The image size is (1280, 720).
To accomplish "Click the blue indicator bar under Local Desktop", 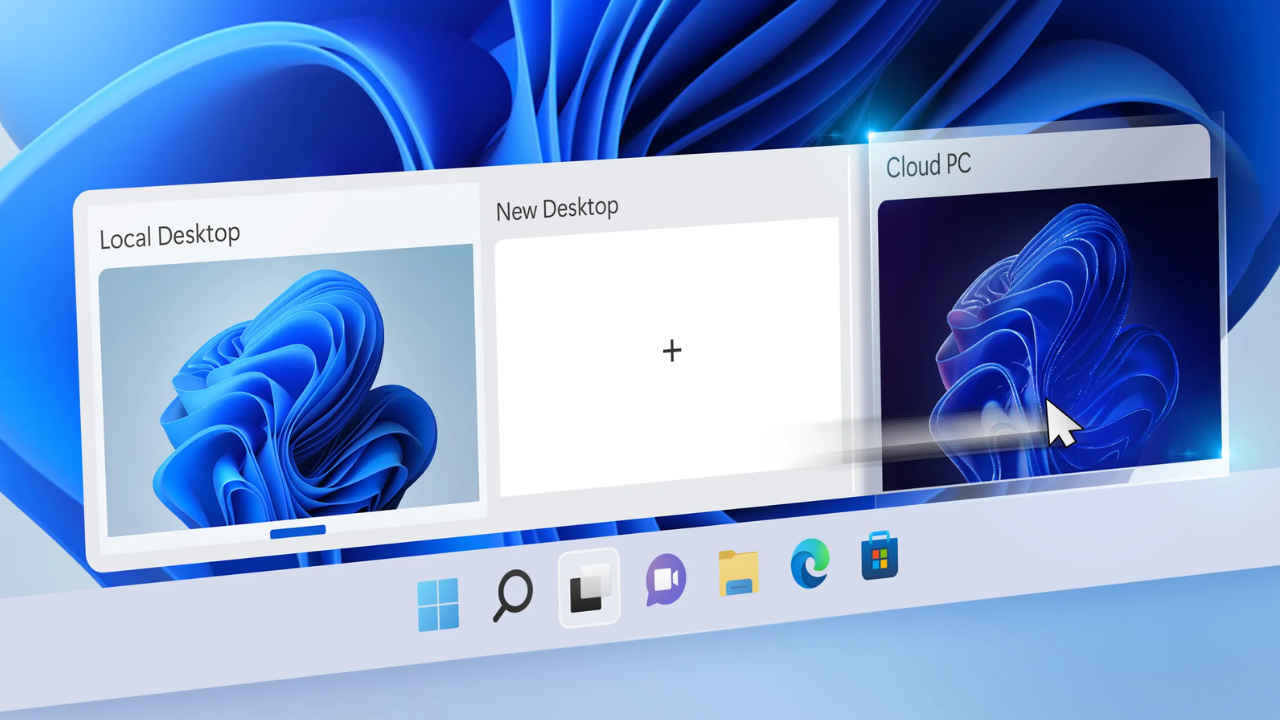I will [x=298, y=531].
